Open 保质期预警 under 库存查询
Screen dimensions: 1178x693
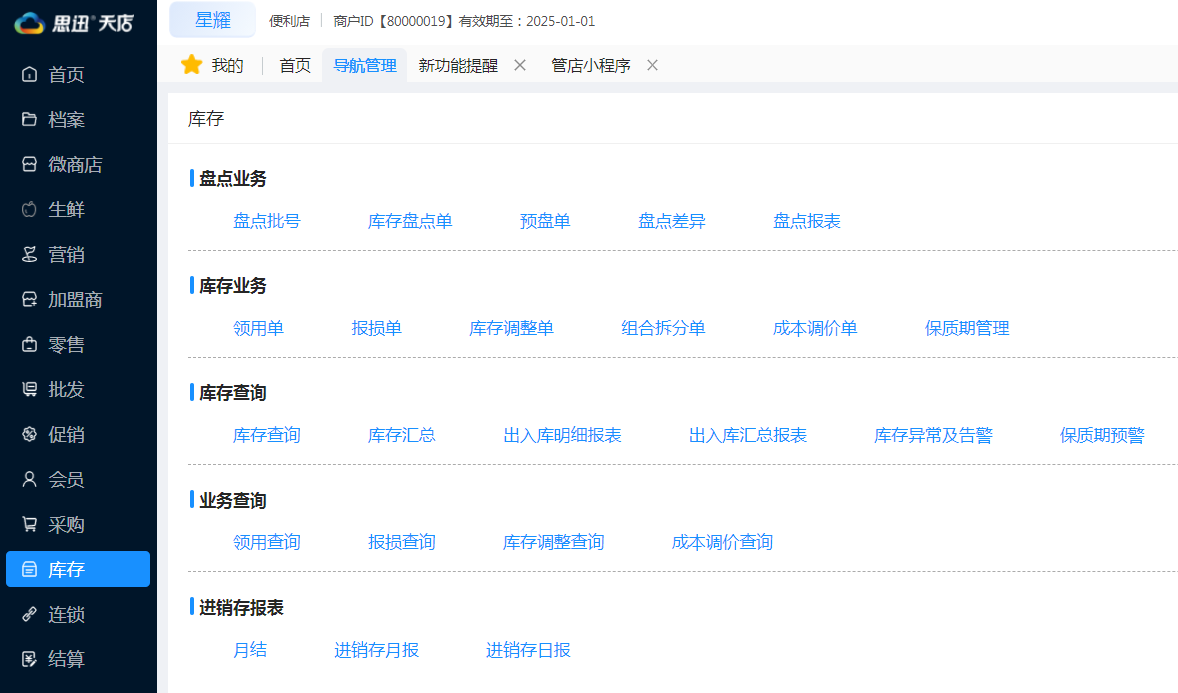(x=1101, y=435)
